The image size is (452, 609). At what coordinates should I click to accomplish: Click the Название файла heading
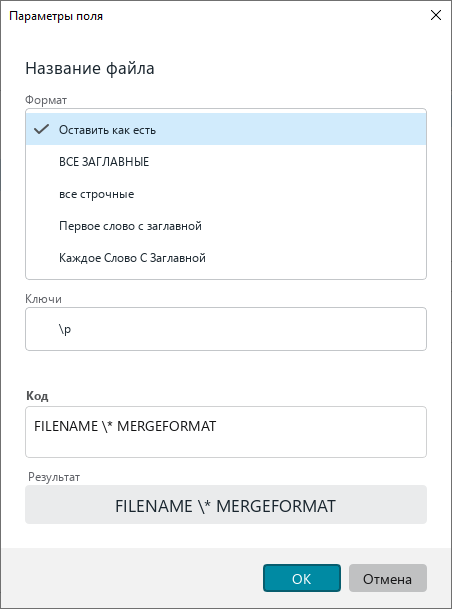pyautogui.click(x=90, y=68)
